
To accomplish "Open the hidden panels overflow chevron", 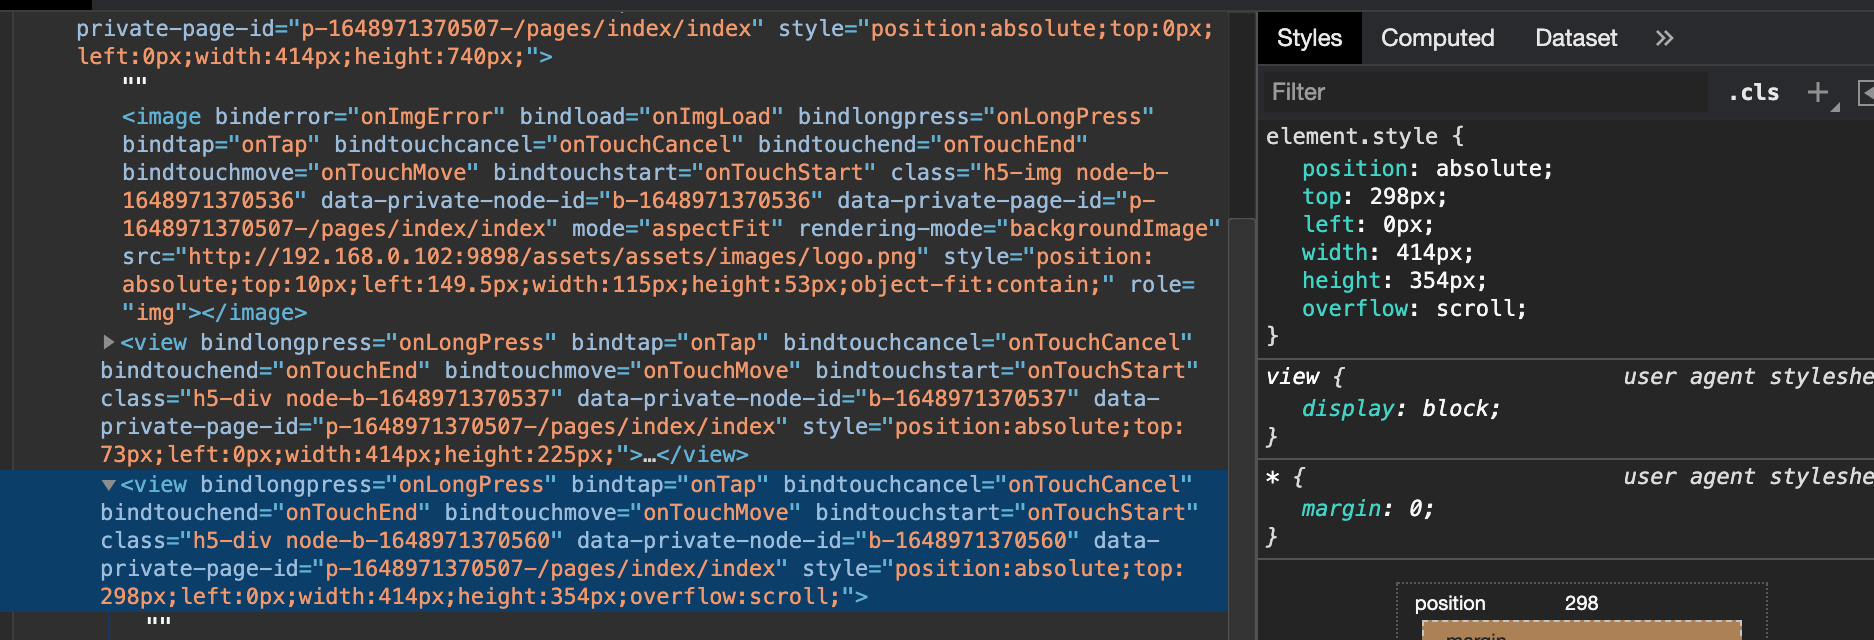I will (1666, 38).
